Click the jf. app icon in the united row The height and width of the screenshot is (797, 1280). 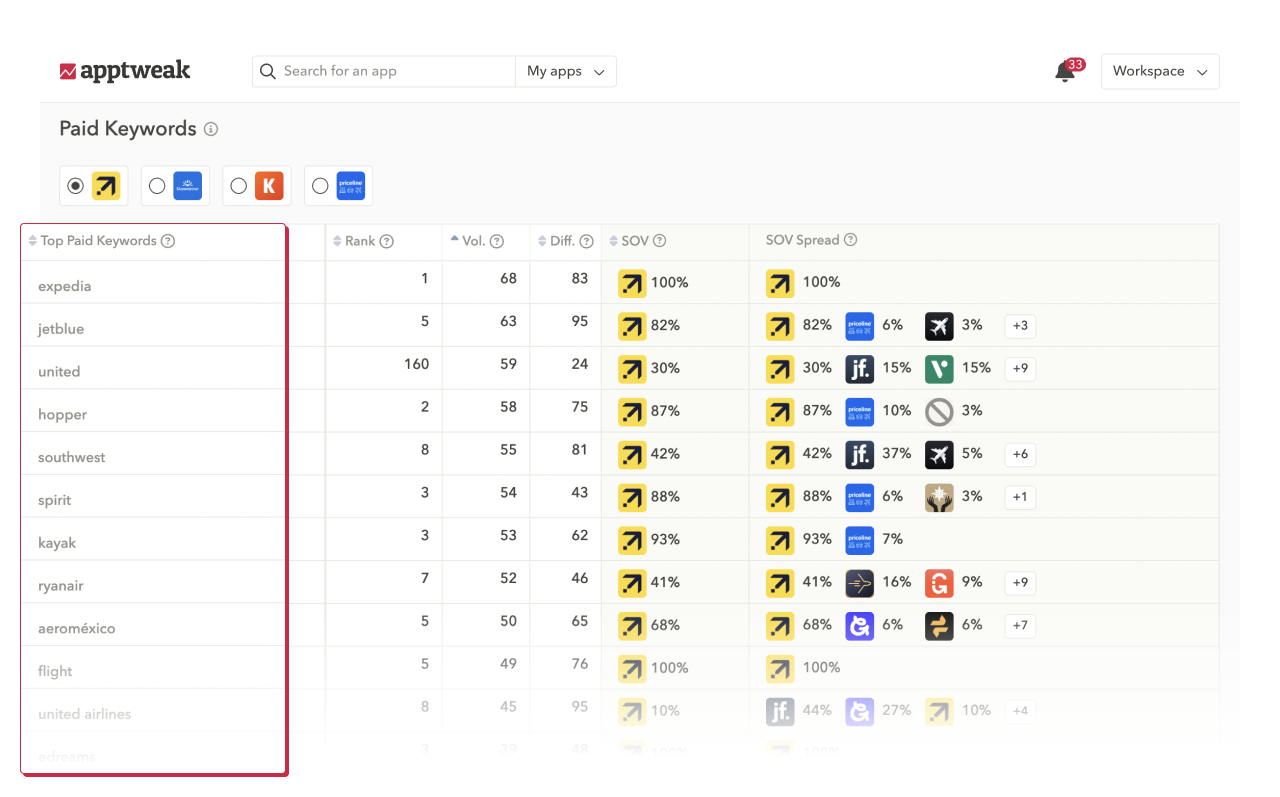[860, 369]
